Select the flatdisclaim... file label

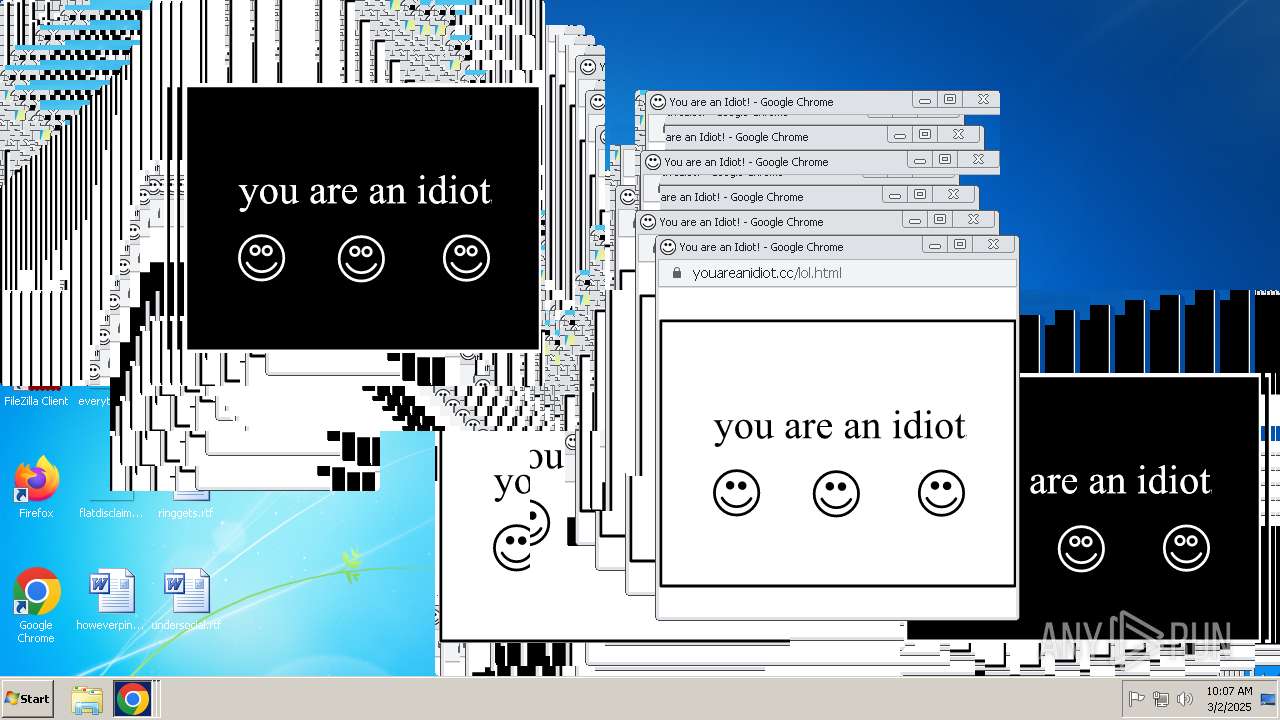tap(111, 513)
